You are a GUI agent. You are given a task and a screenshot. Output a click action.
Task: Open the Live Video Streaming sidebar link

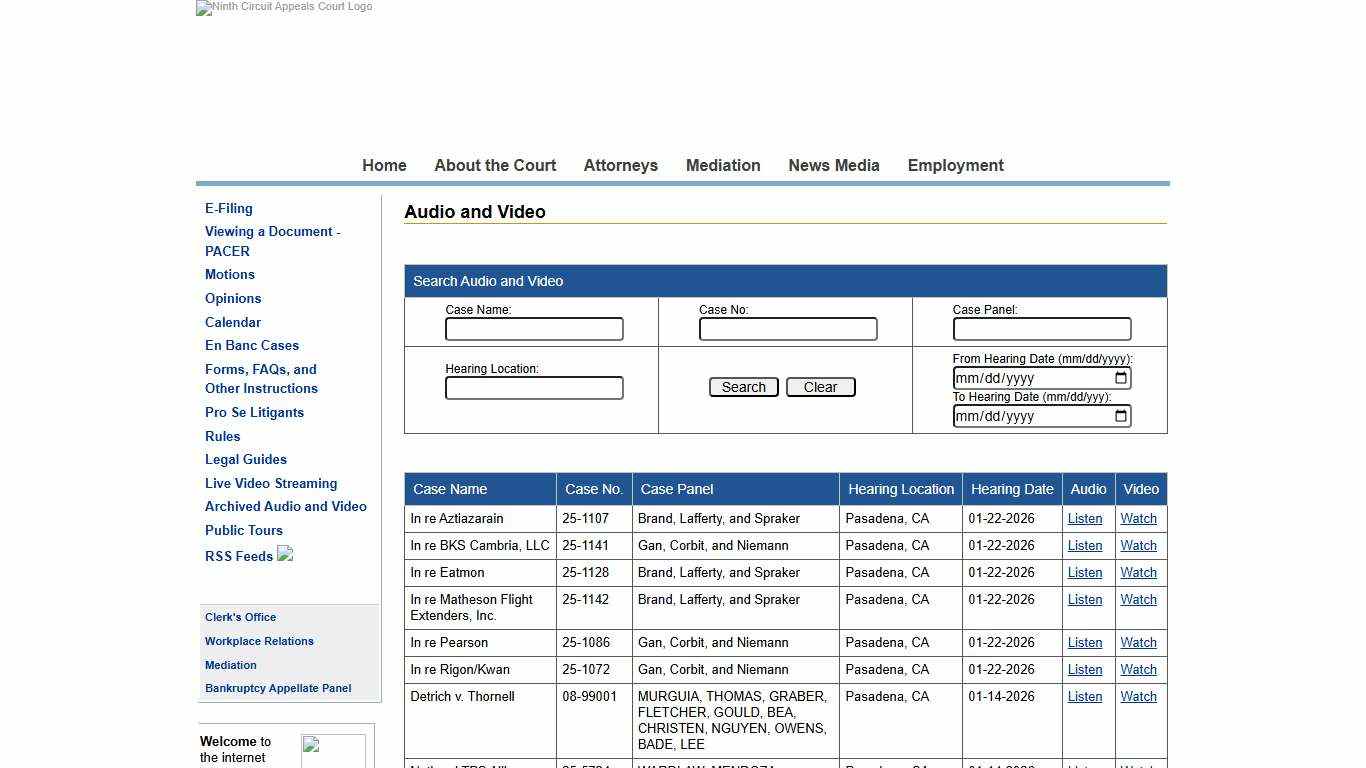pos(271,483)
